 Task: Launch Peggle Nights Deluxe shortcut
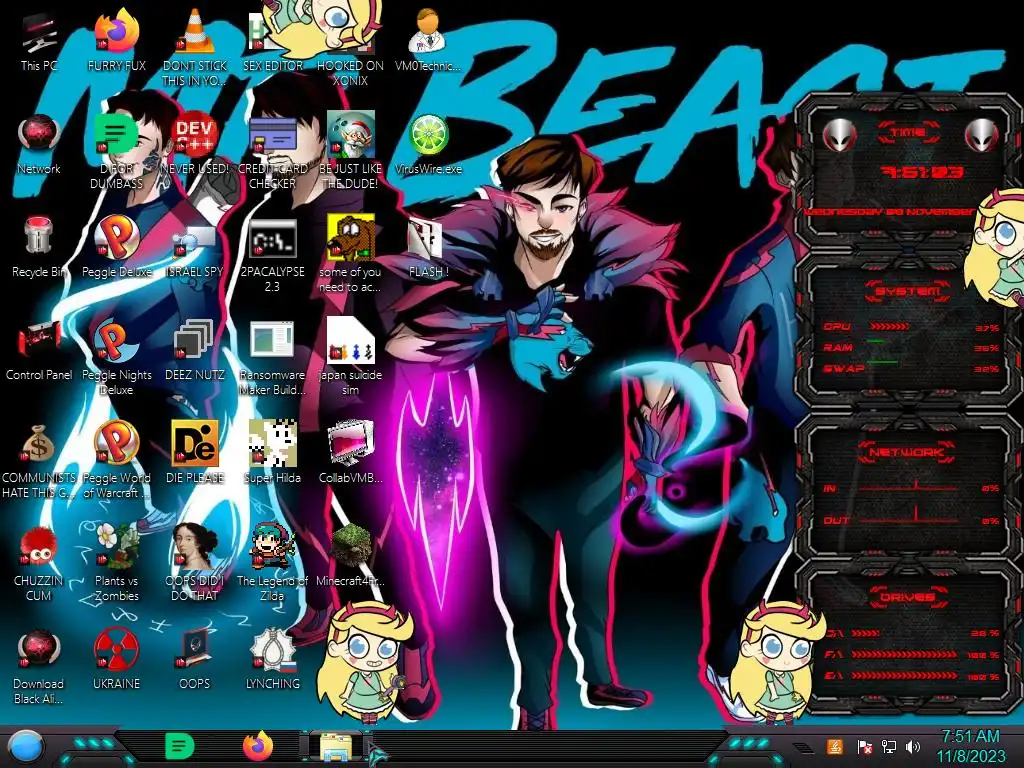tap(116, 341)
